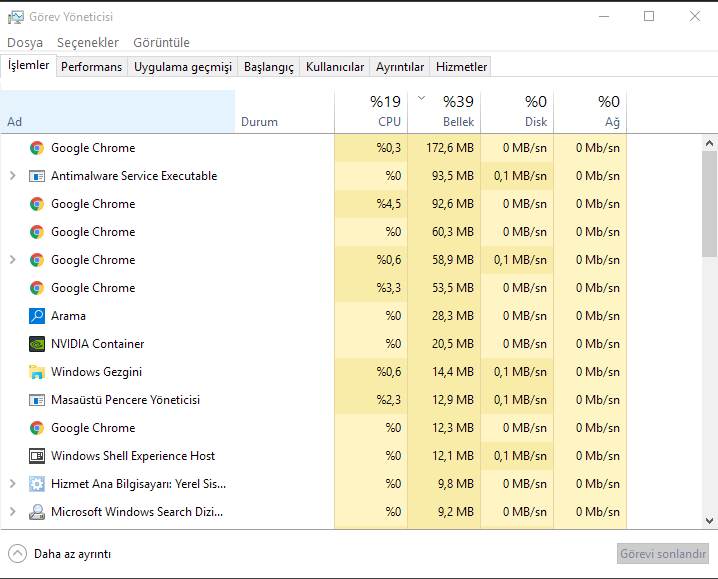Open the Dosya menu
This screenshot has height=579, width=718.
click(x=25, y=43)
